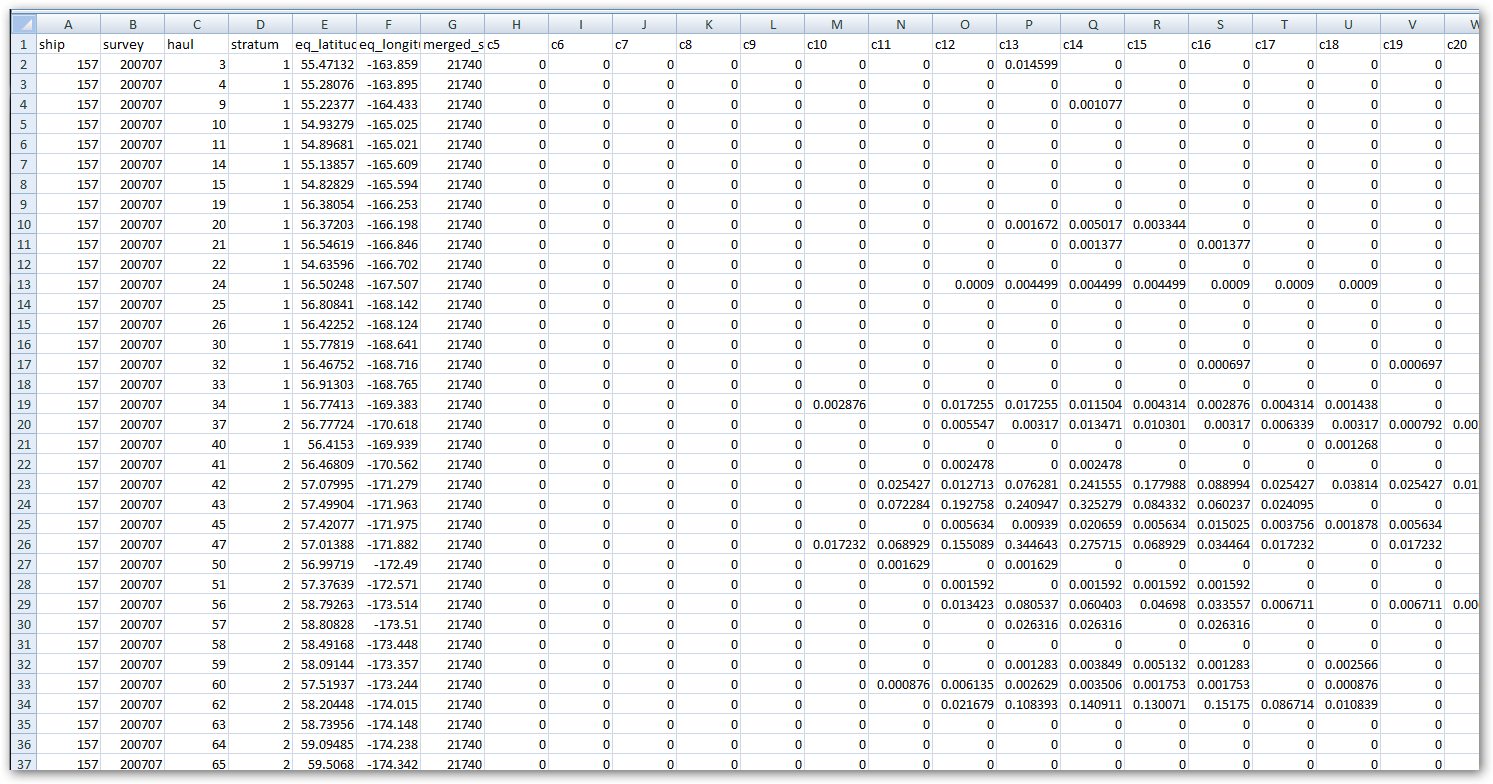Image resolution: width=1493 pixels, height=784 pixels.
Task: Select cell containing -163.859
Action: click(x=388, y=64)
